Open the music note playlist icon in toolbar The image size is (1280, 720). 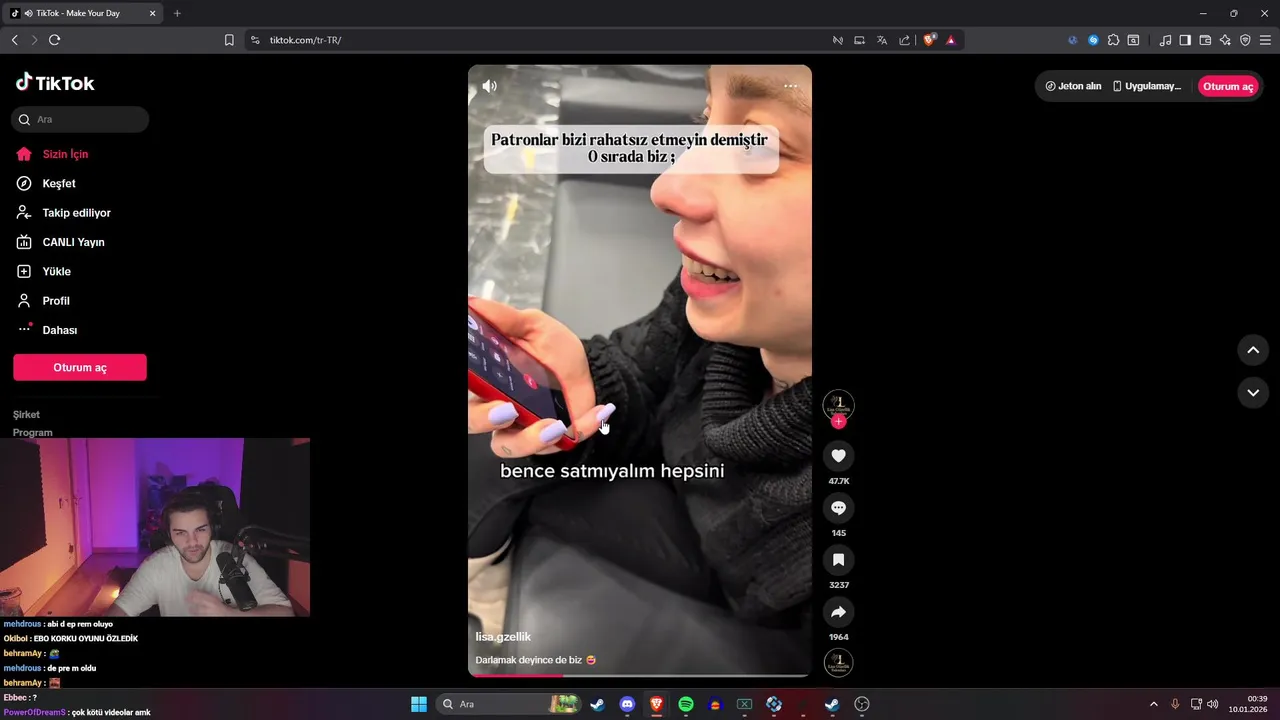(x=1165, y=40)
